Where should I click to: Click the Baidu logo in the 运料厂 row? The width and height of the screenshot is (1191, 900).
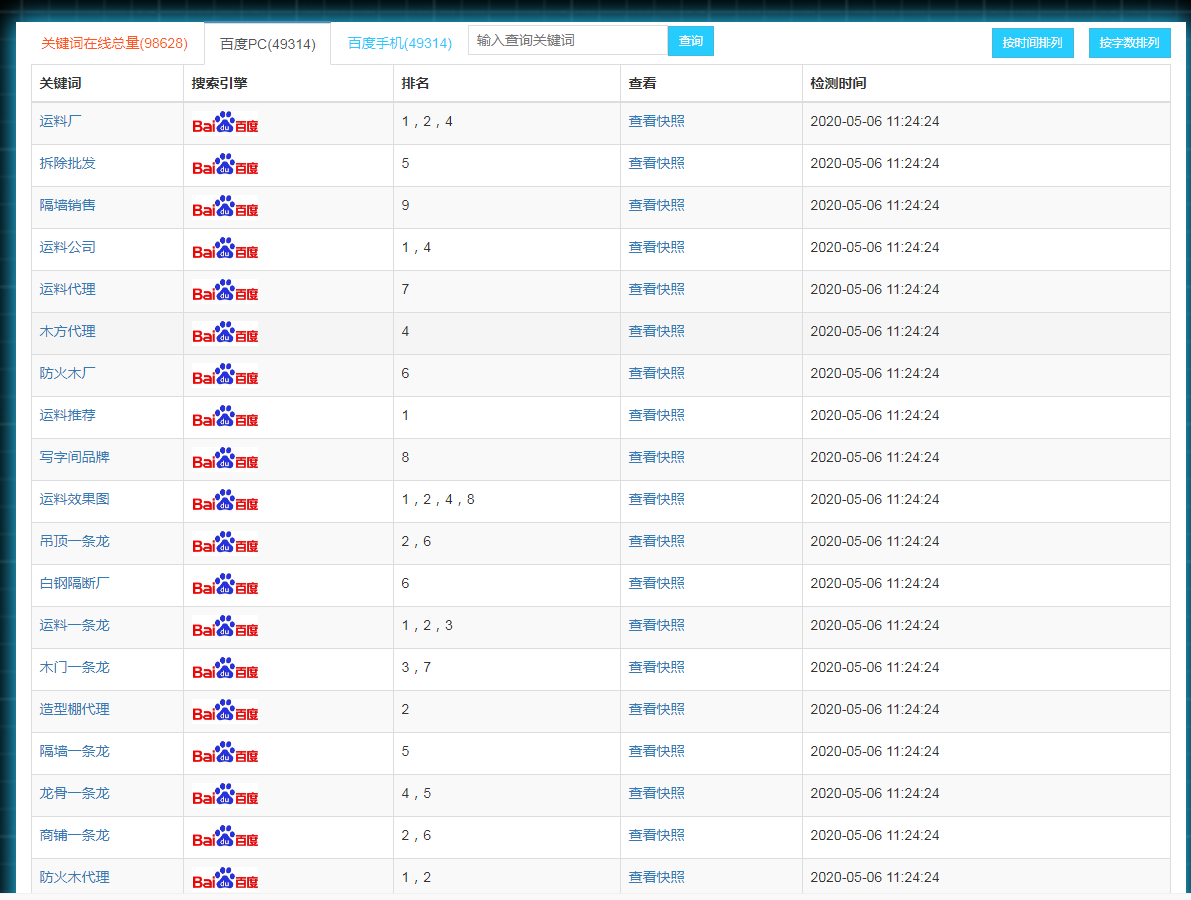[x=225, y=123]
